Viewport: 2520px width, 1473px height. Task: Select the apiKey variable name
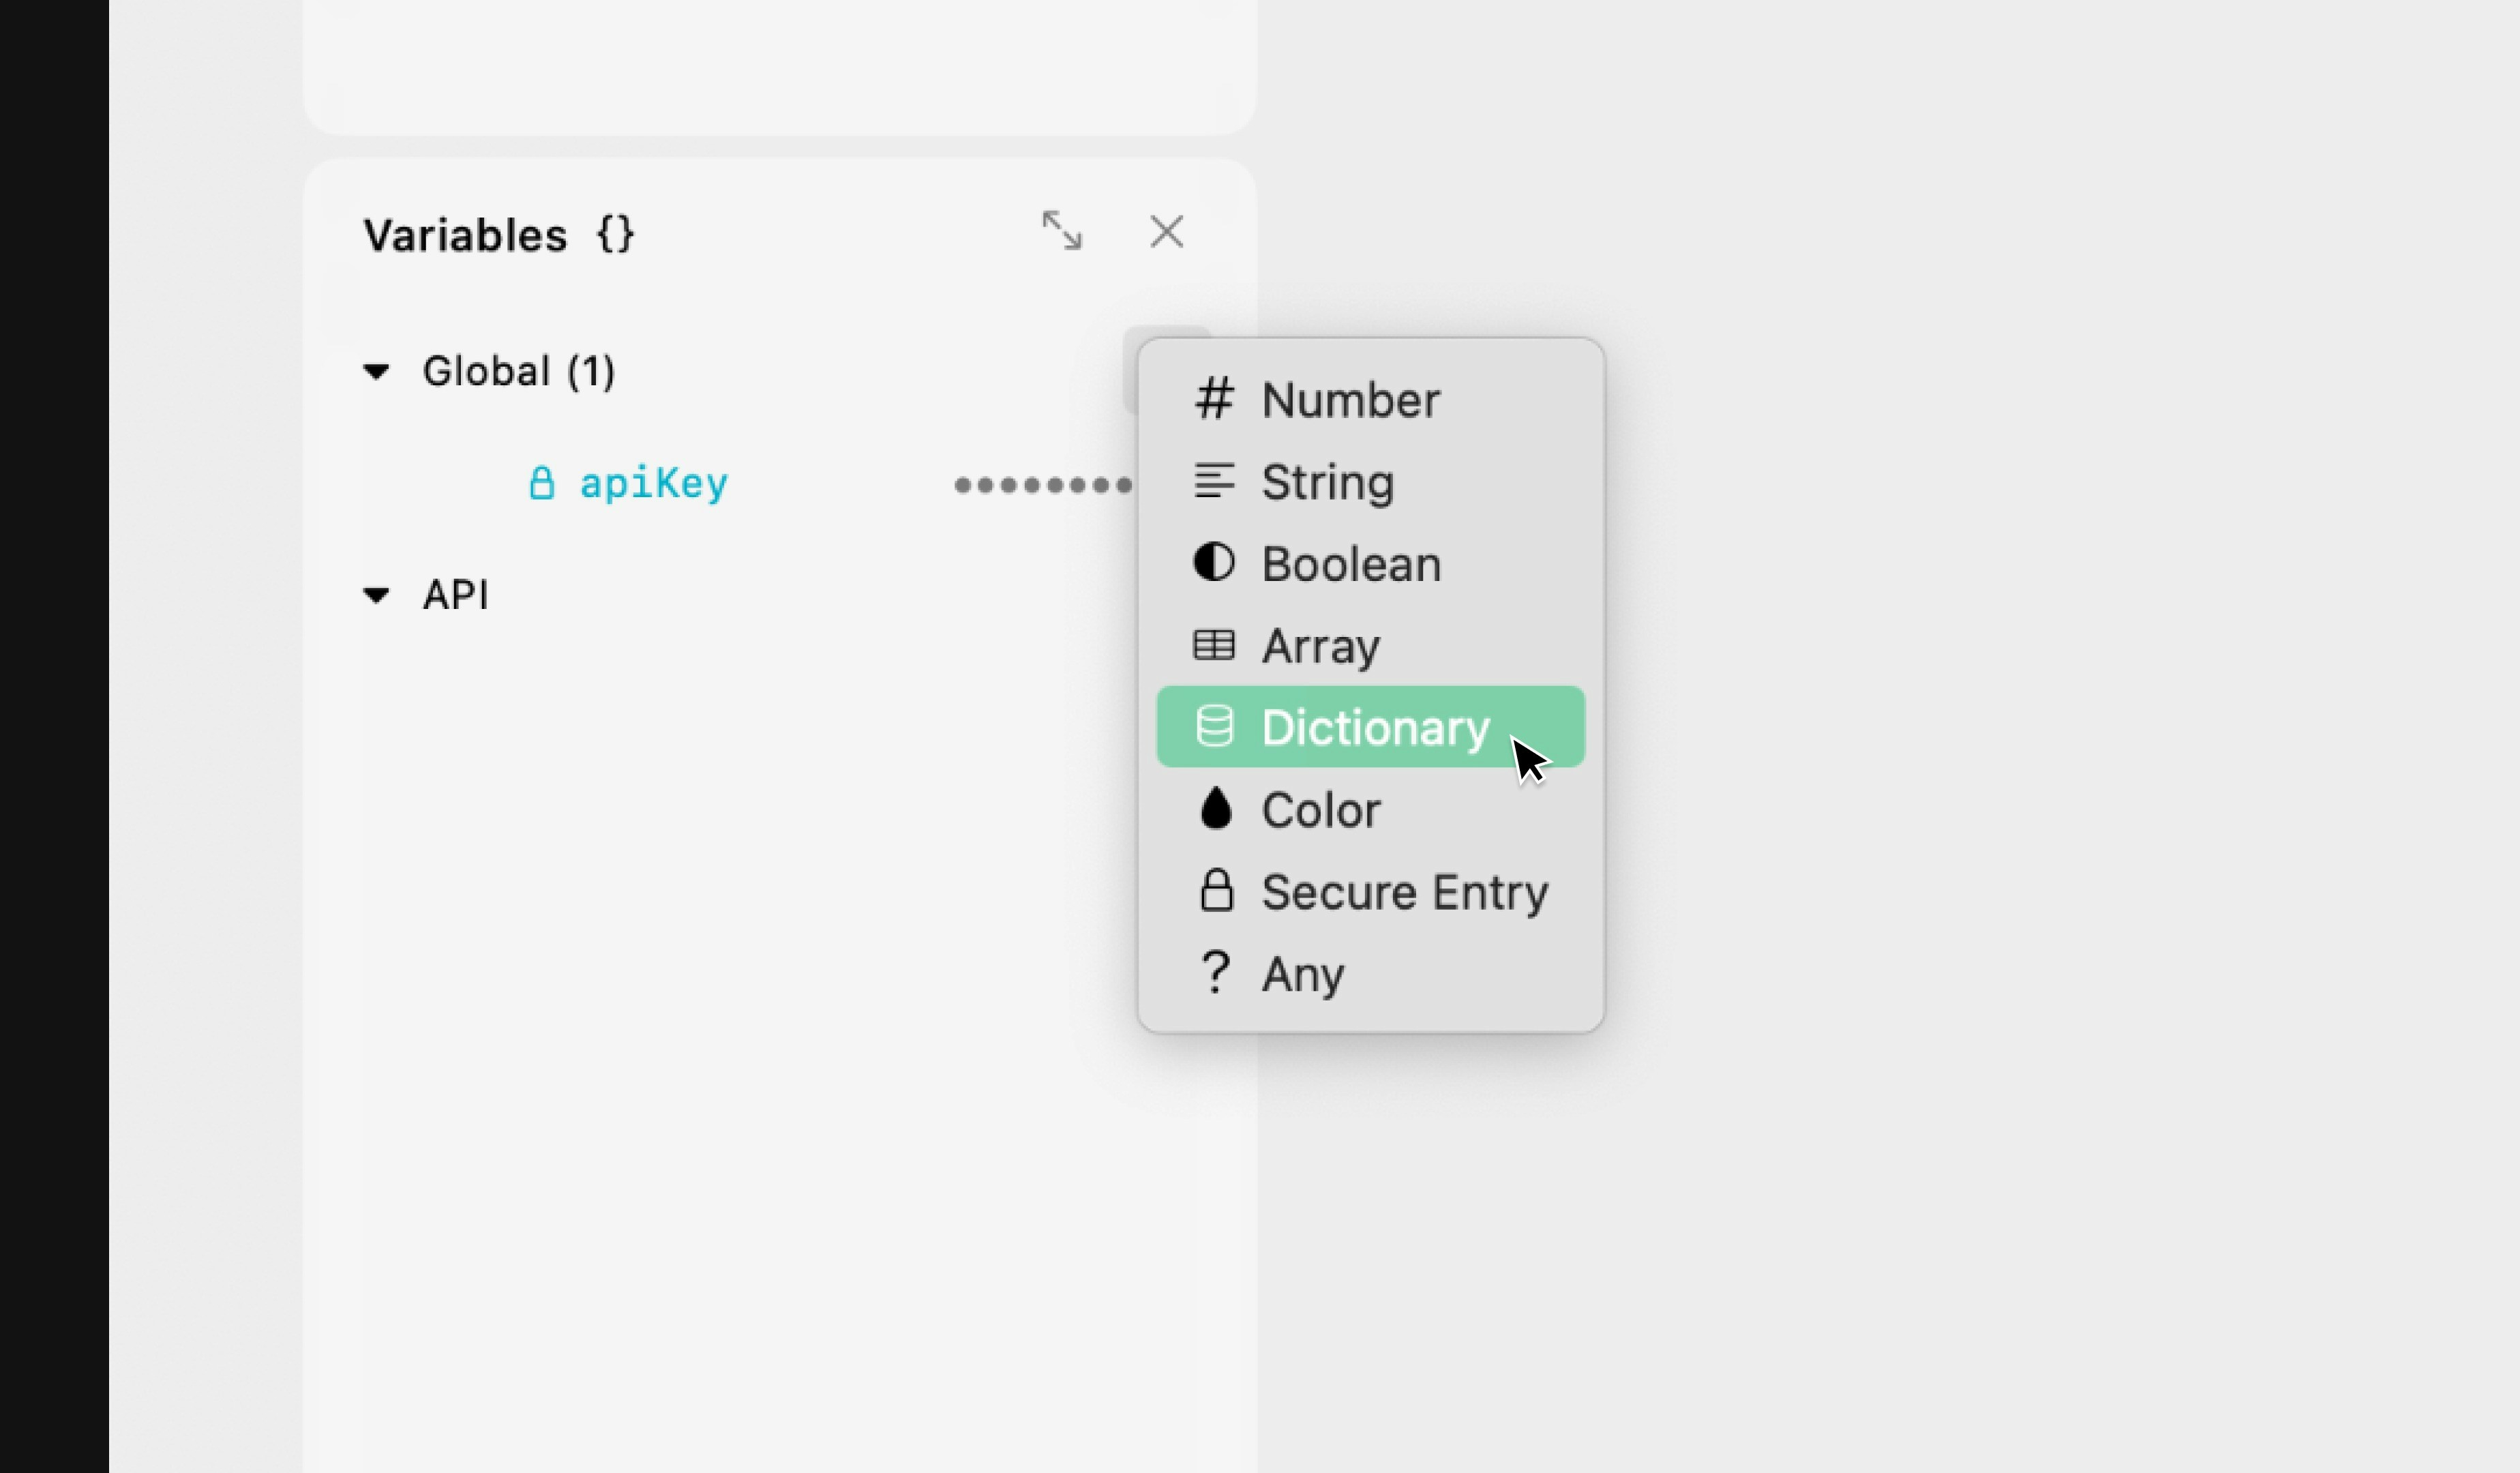(x=654, y=484)
